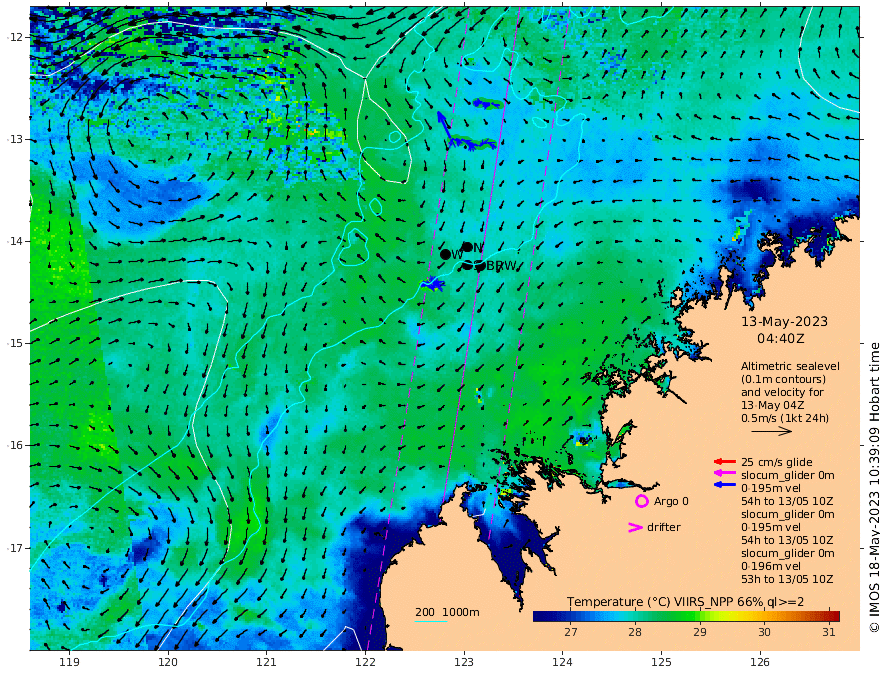Click the BRW station label
Viewport: 880px width, 680px height.
click(501, 266)
